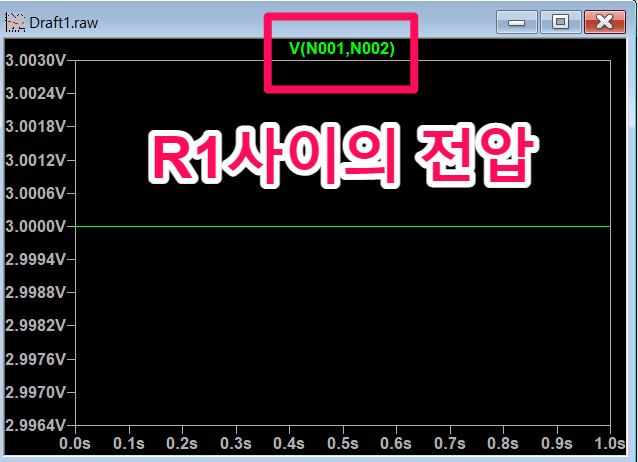Click the 3.0024V axis label
The height and width of the screenshot is (462, 638).
tap(35, 93)
